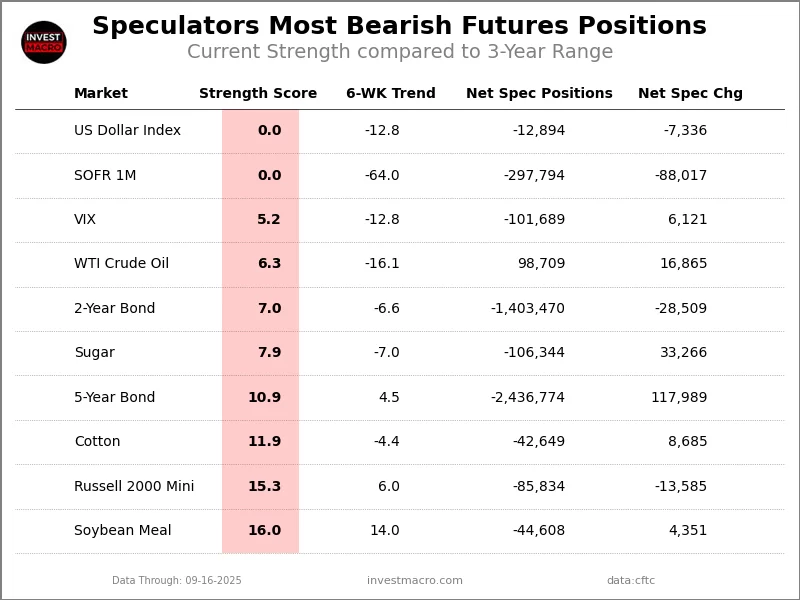Click the Soybean Meal market name
The height and width of the screenshot is (600, 800).
[x=122, y=531]
